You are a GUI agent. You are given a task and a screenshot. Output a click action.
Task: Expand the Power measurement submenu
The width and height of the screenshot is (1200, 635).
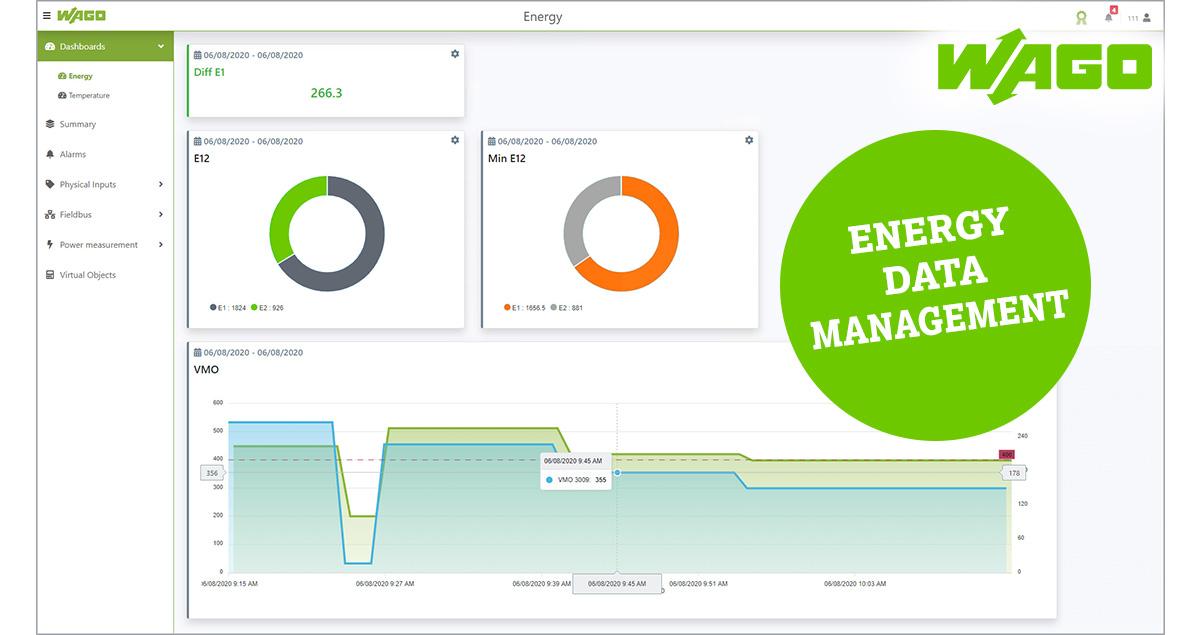(161, 244)
